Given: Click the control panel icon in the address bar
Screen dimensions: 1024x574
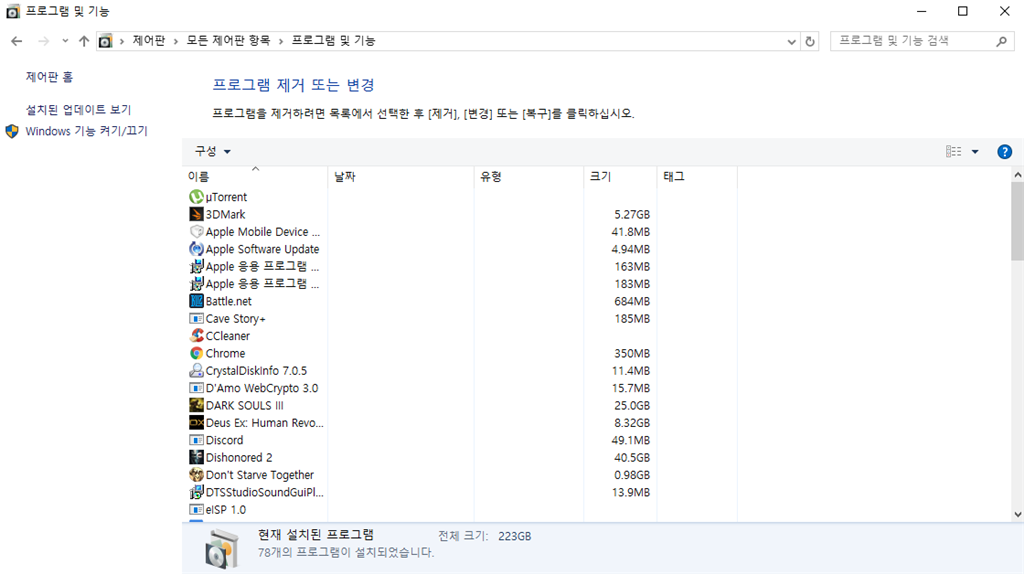Looking at the screenshot, I should point(105,41).
